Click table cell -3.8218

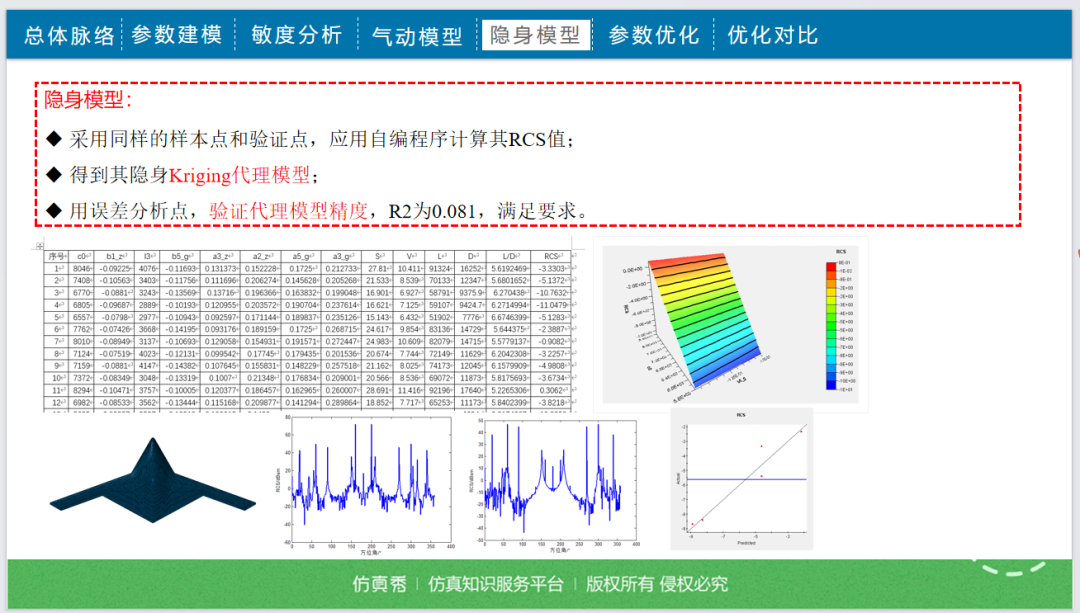point(552,403)
